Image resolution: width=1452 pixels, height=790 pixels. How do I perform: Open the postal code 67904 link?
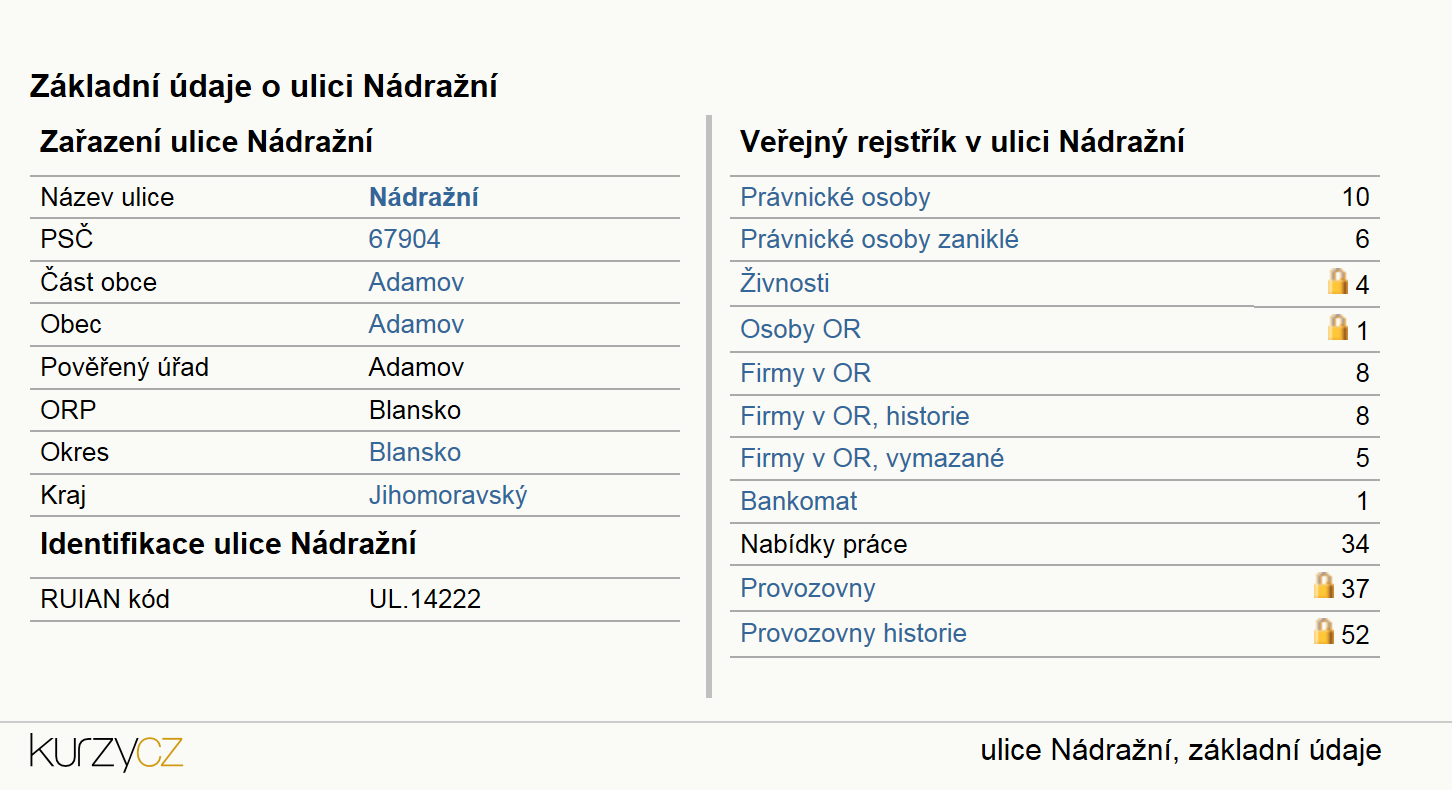[404, 240]
